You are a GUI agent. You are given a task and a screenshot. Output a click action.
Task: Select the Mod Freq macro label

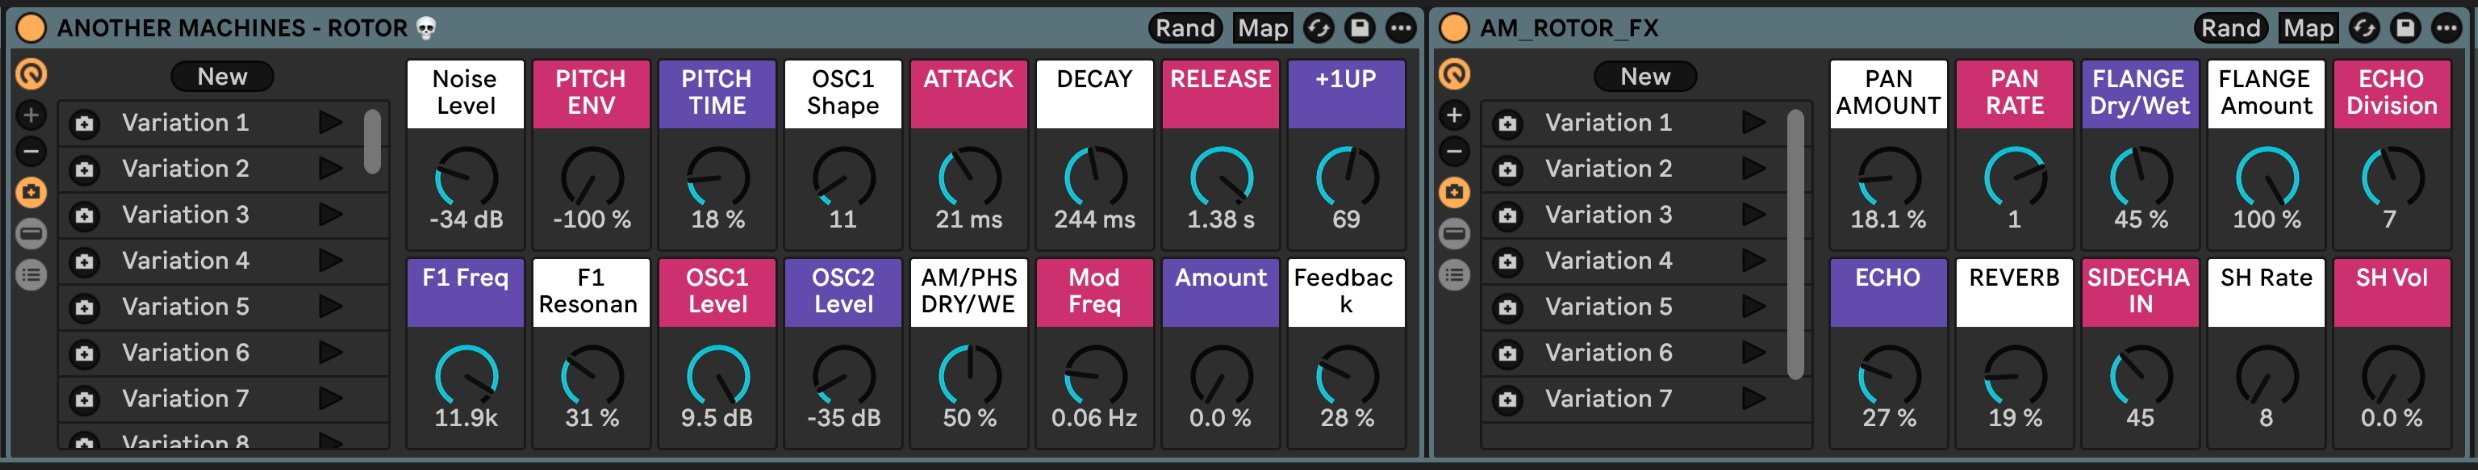[1095, 292]
